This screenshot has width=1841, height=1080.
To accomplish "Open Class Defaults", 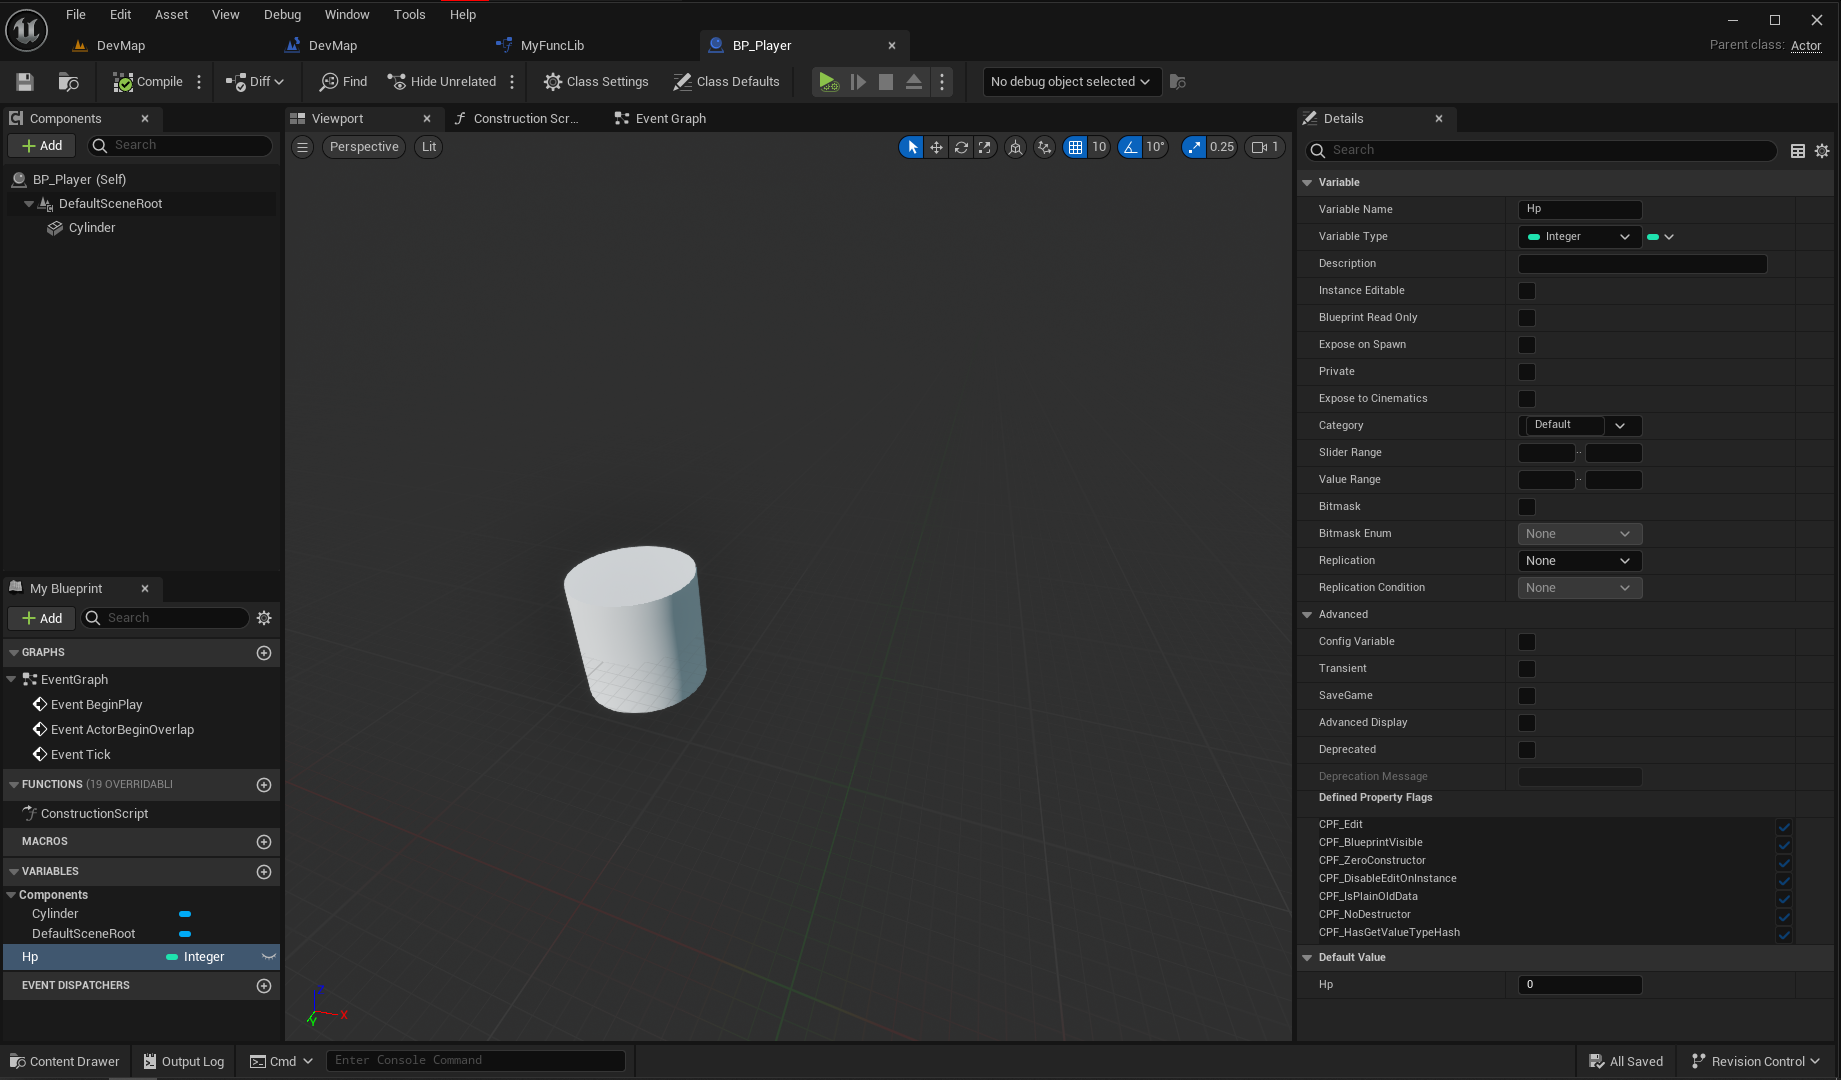I will pos(726,82).
